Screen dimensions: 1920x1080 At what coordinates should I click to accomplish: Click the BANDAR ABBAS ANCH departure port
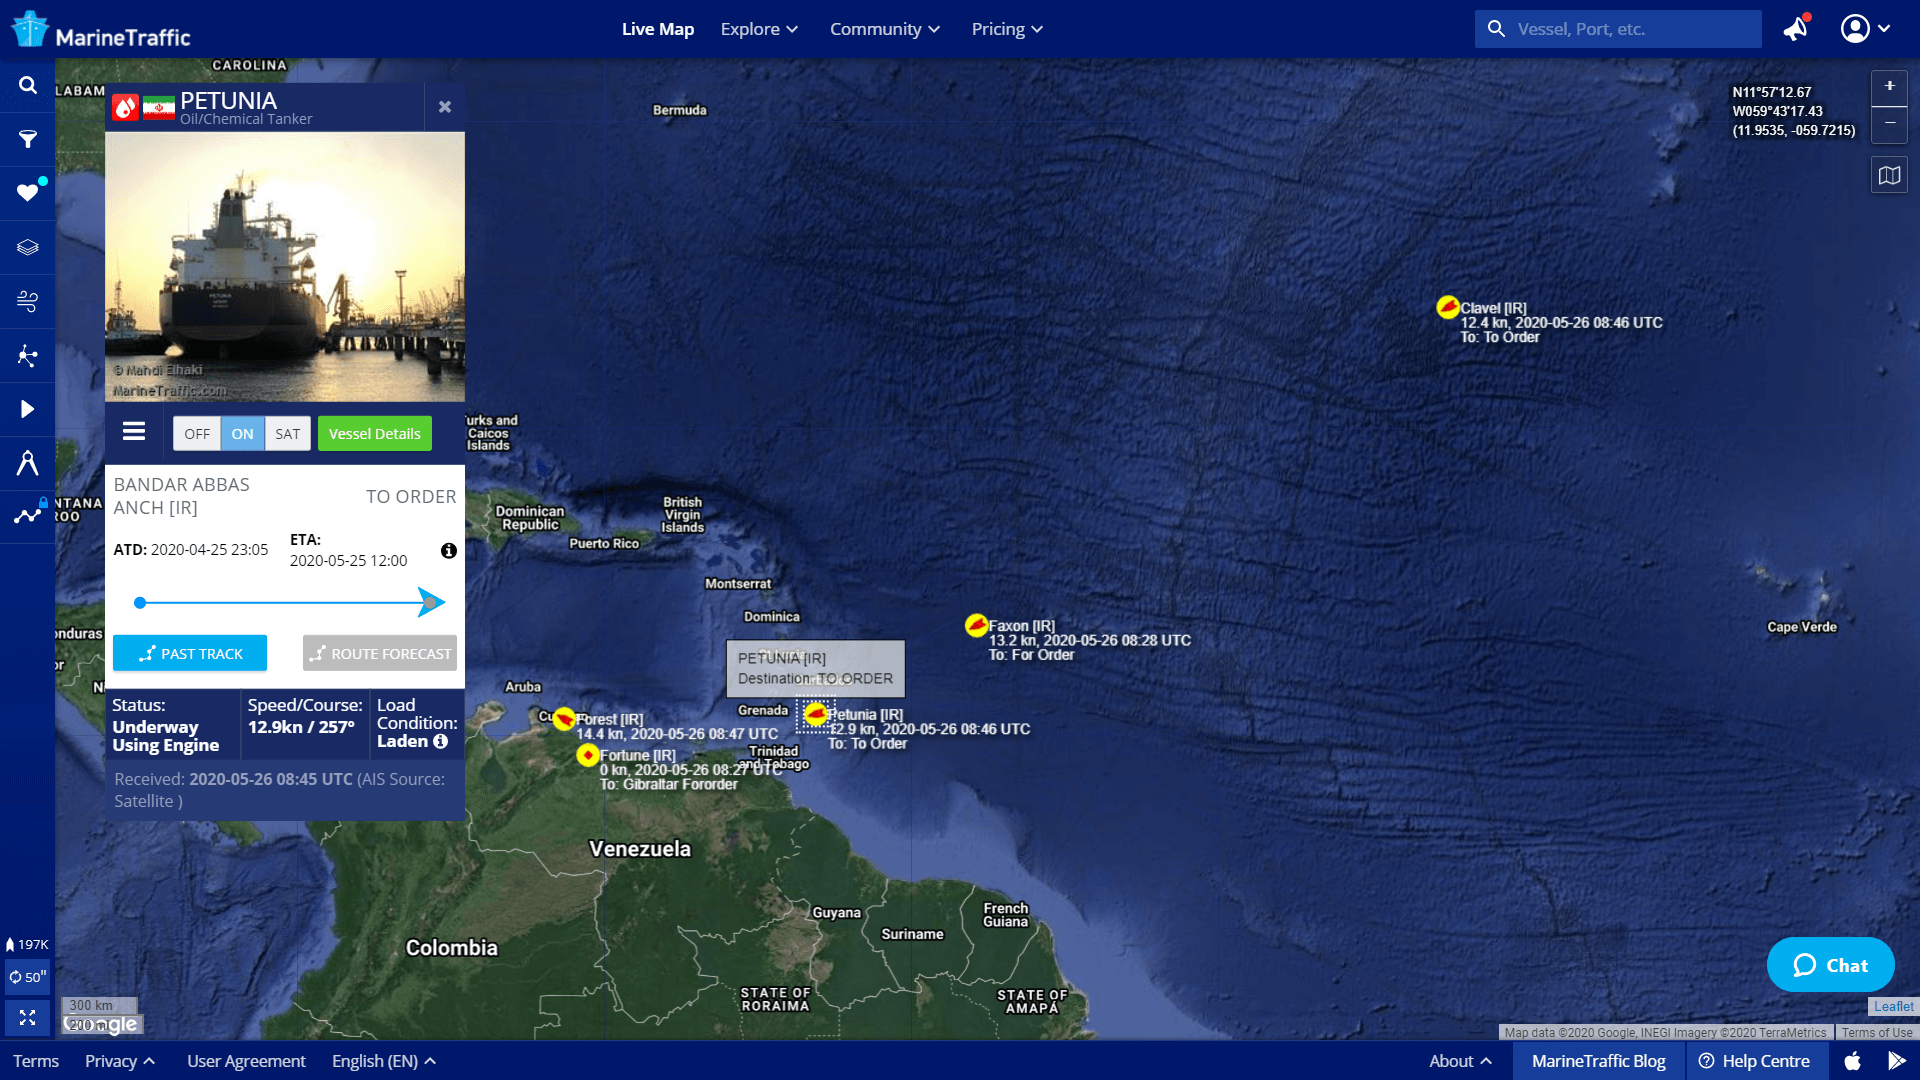click(181, 496)
